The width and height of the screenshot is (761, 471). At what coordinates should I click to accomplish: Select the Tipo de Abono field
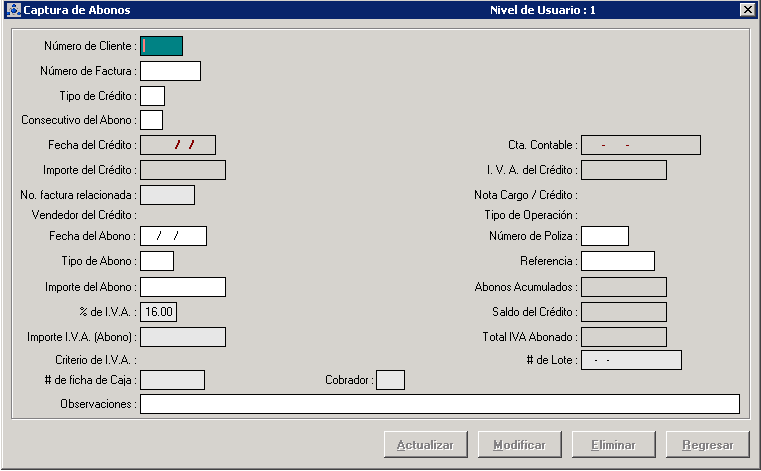[x=157, y=261]
